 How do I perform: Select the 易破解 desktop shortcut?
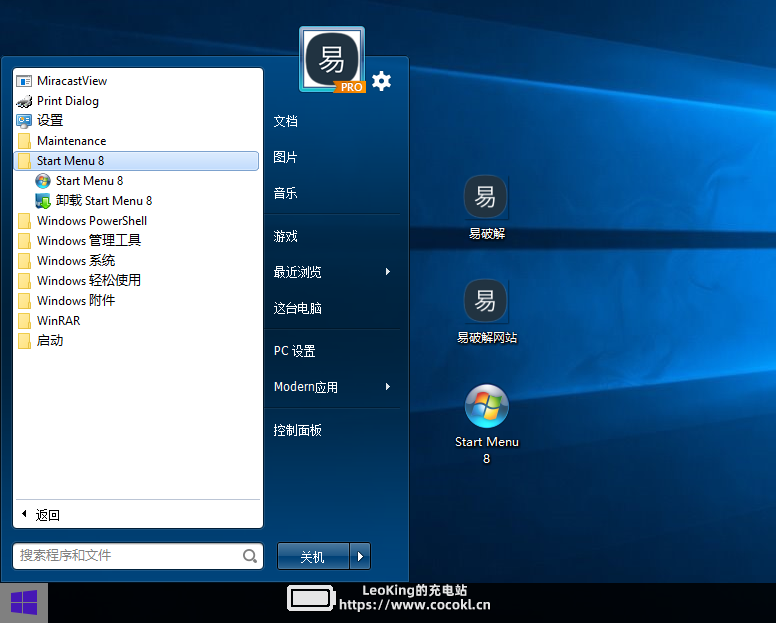tap(486, 207)
